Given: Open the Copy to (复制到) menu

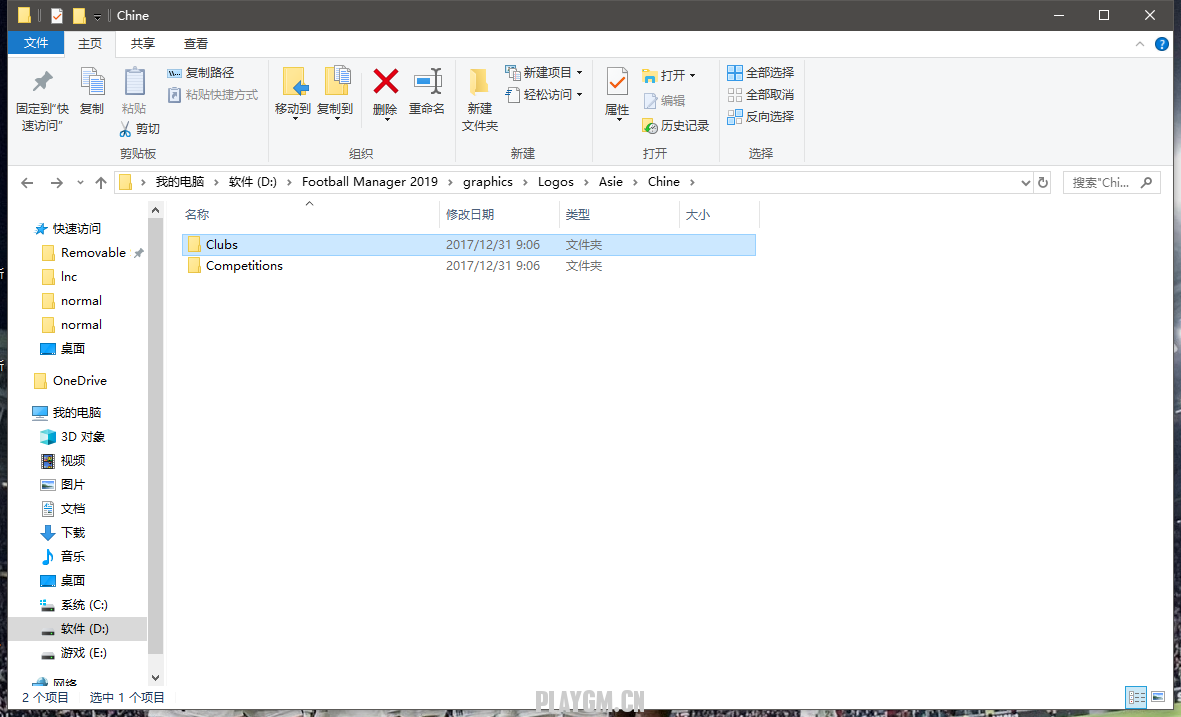Looking at the screenshot, I should click(335, 93).
